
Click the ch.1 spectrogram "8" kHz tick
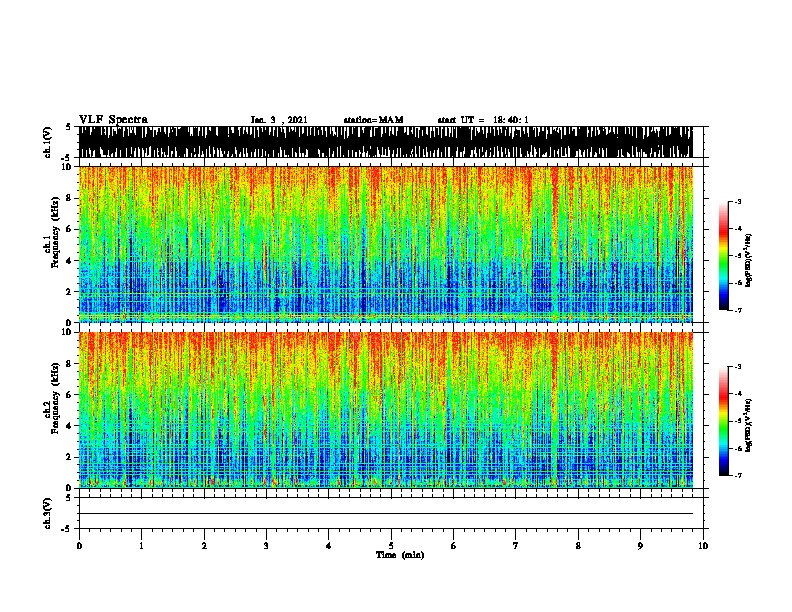(70, 198)
